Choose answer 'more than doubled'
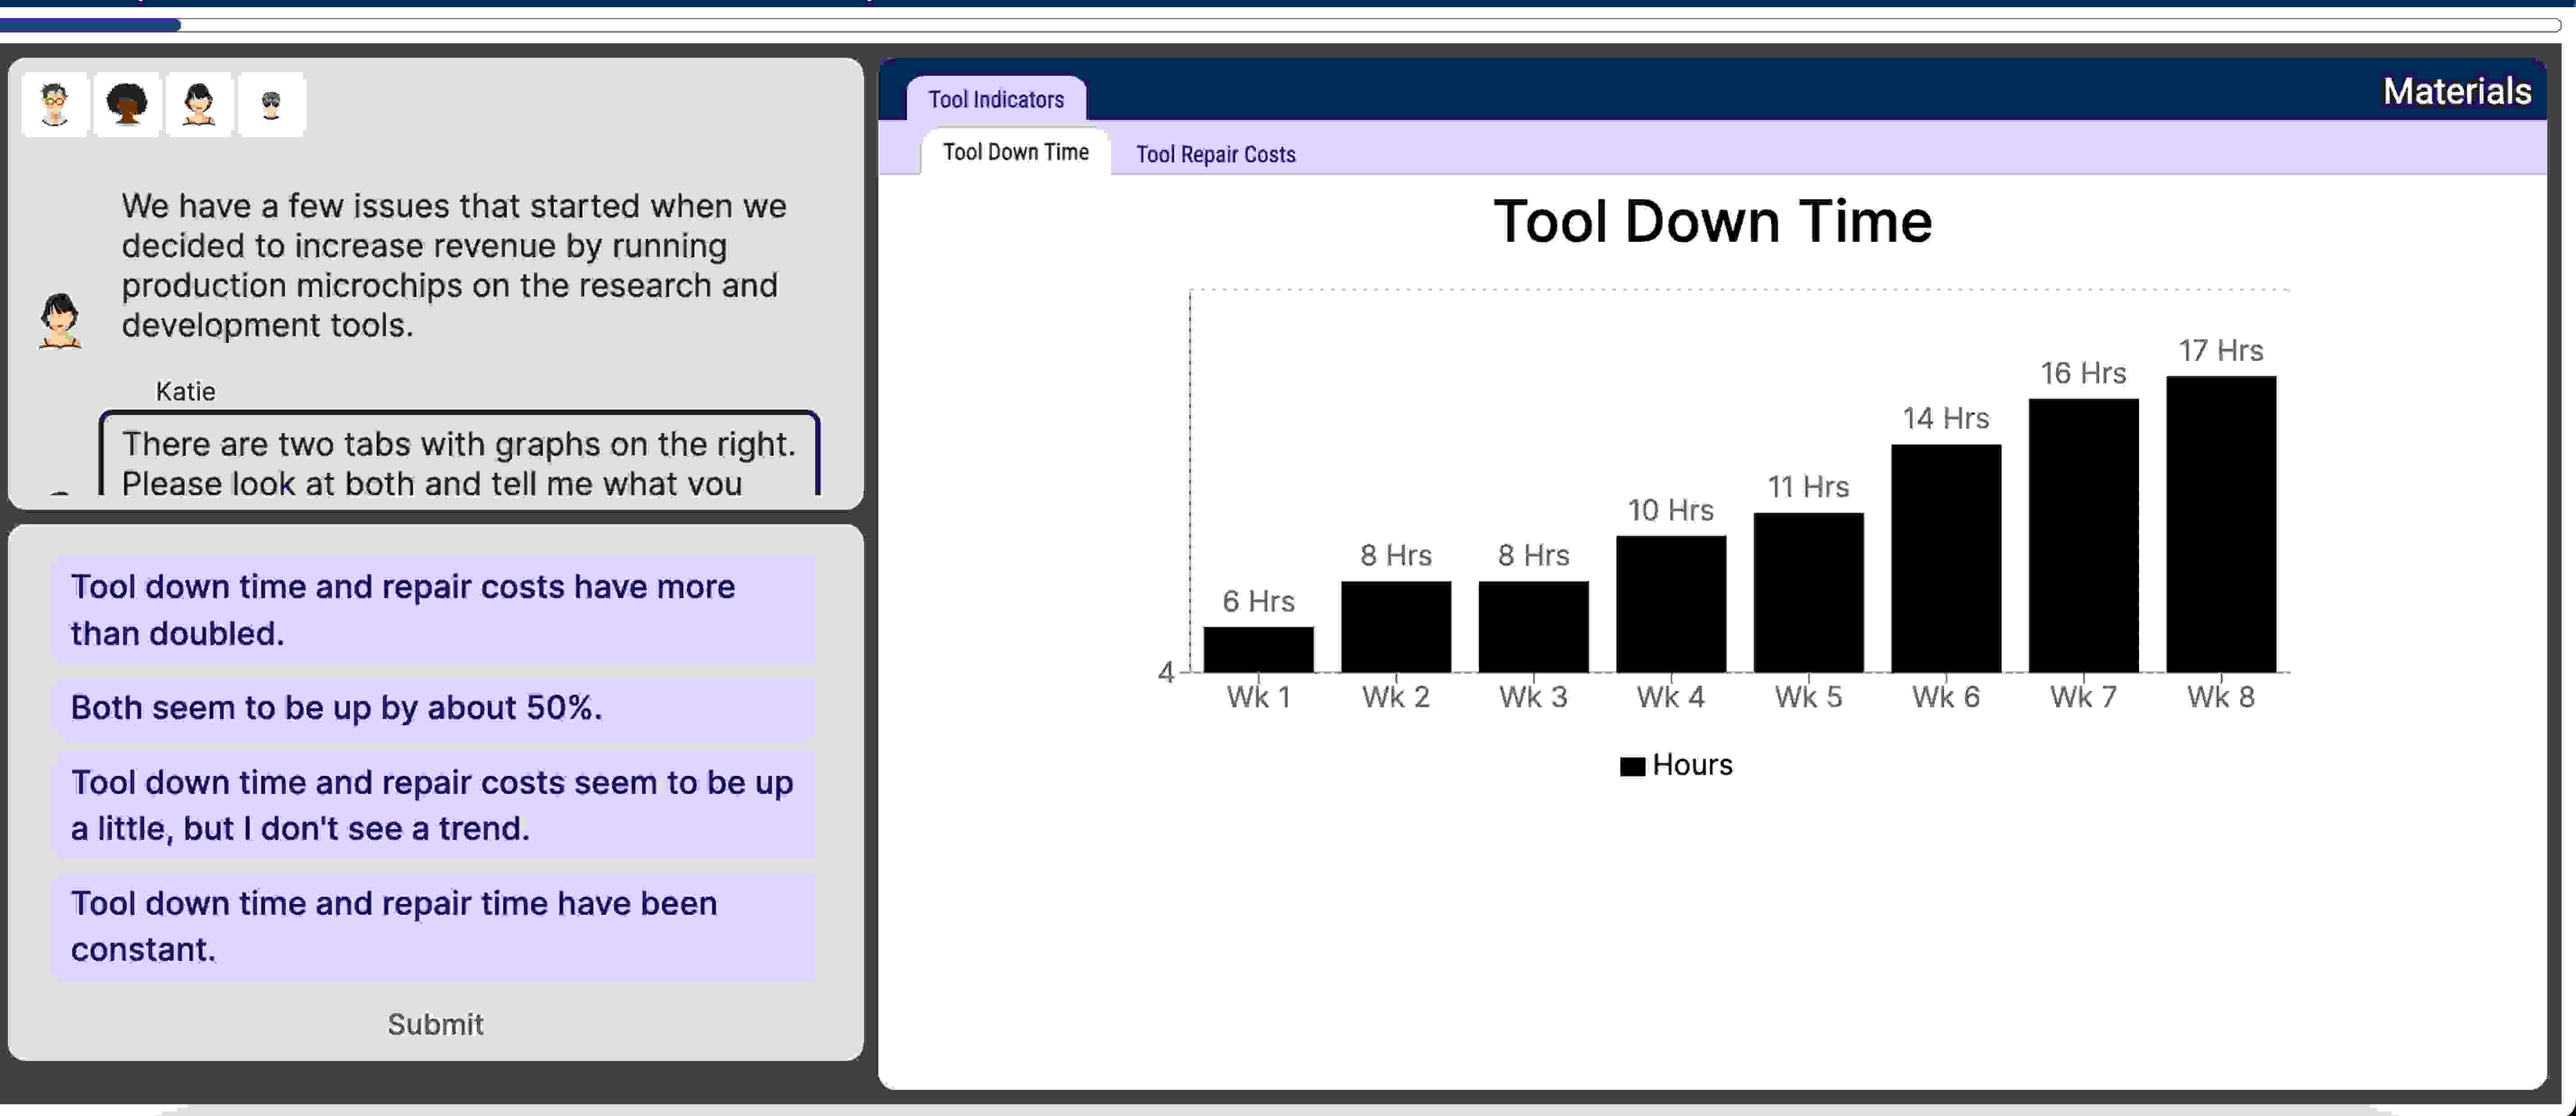Image resolution: width=2576 pixels, height=1116 pixels. pyautogui.click(x=434, y=610)
